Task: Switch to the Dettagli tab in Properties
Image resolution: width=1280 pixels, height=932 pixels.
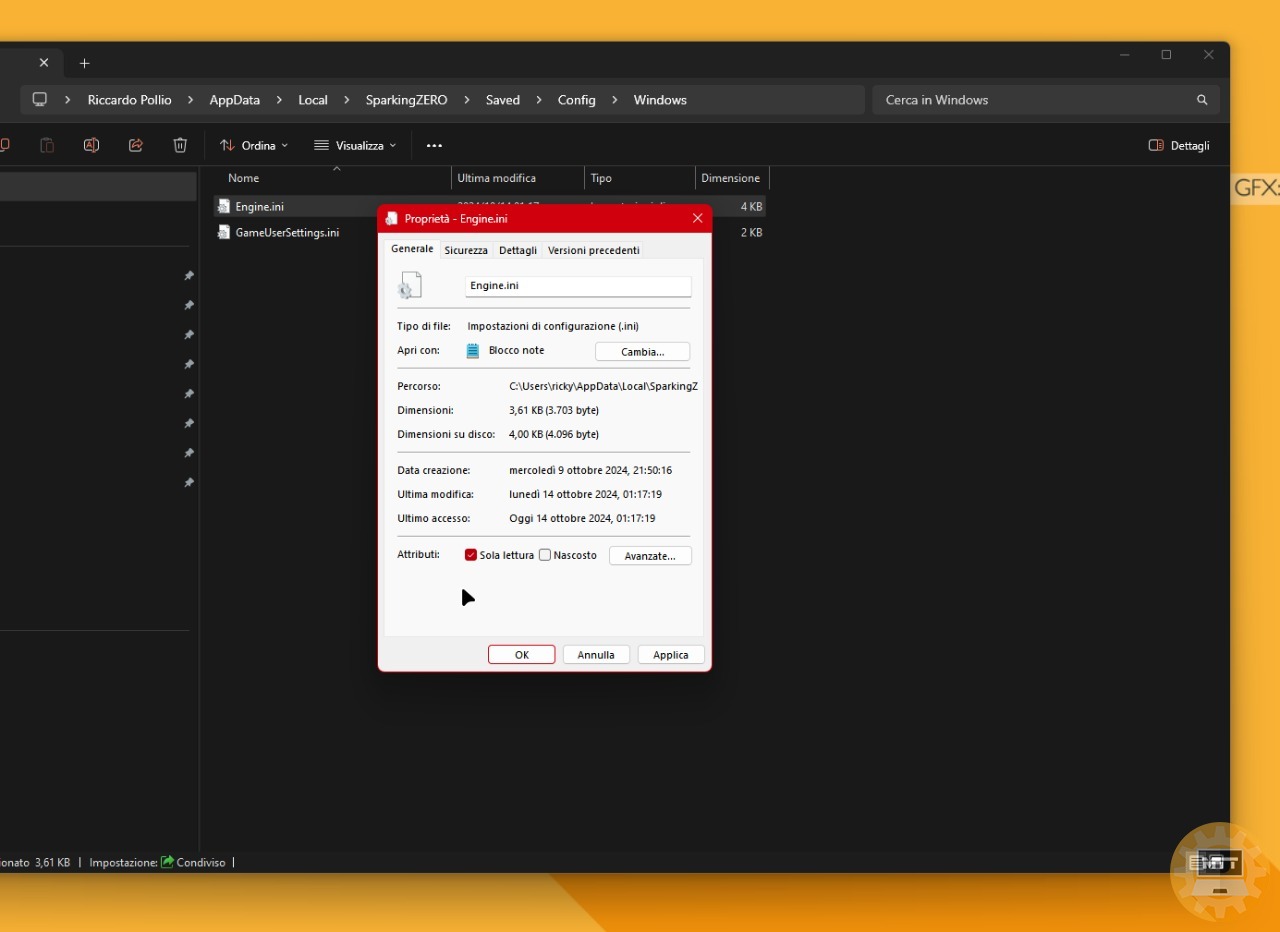Action: [518, 250]
